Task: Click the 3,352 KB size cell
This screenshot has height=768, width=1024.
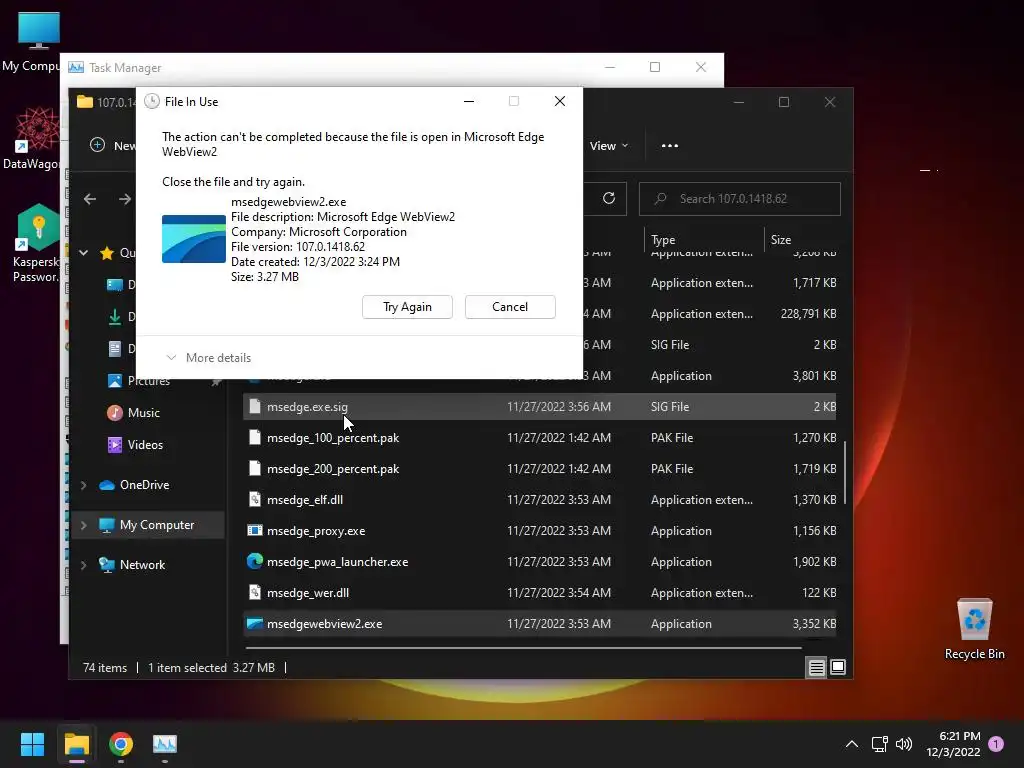Action: (814, 624)
